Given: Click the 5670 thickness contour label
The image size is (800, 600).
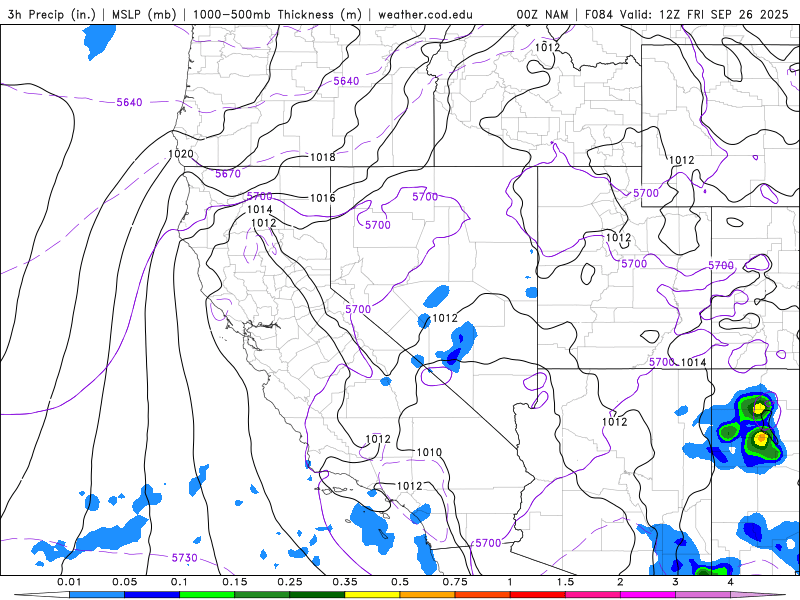Looking at the screenshot, I should pyautogui.click(x=228, y=173).
